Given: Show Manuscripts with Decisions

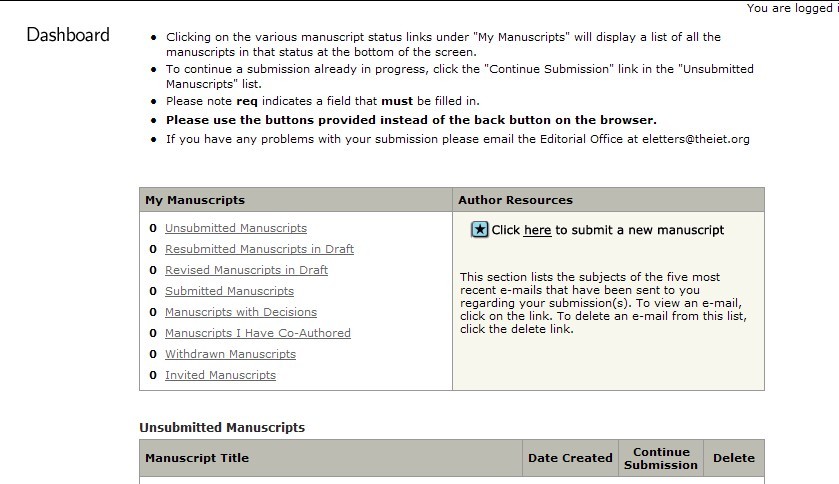Looking at the screenshot, I should click(241, 312).
